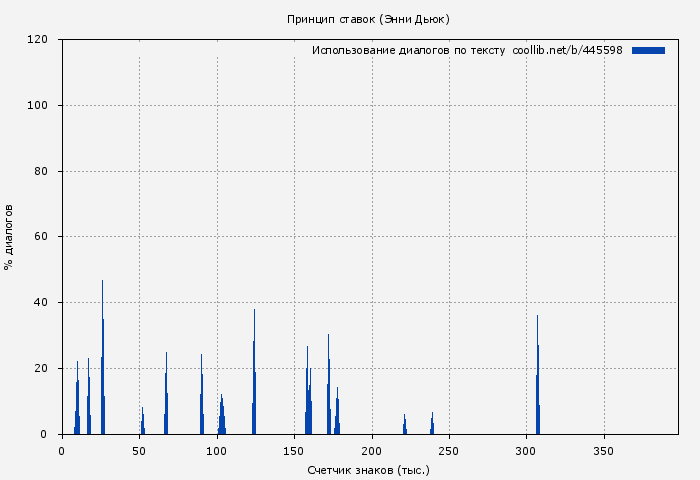Image resolution: width=700 pixels, height=480 pixels.
Task: Click the 200 tick label on the x-axis
Action: (372, 451)
